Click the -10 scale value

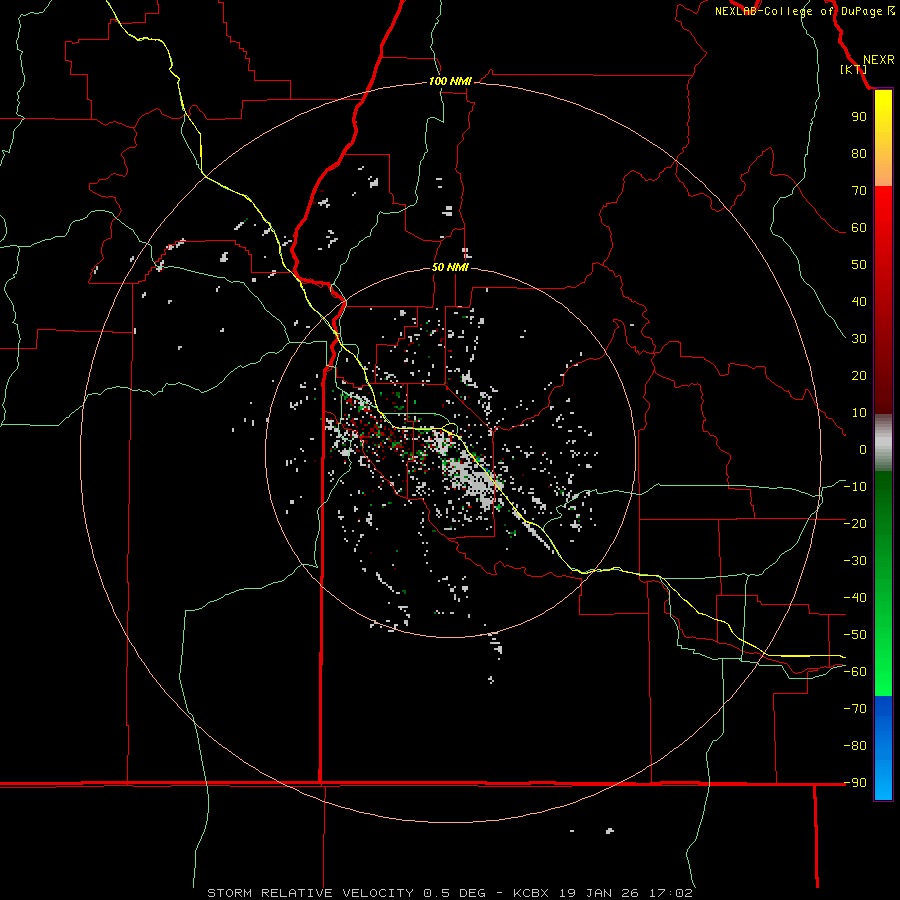coord(855,487)
